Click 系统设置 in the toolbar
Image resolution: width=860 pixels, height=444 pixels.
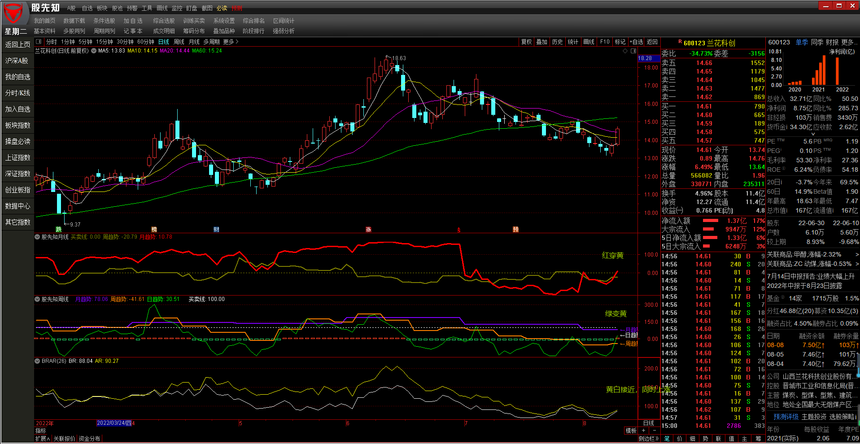coord(224,21)
